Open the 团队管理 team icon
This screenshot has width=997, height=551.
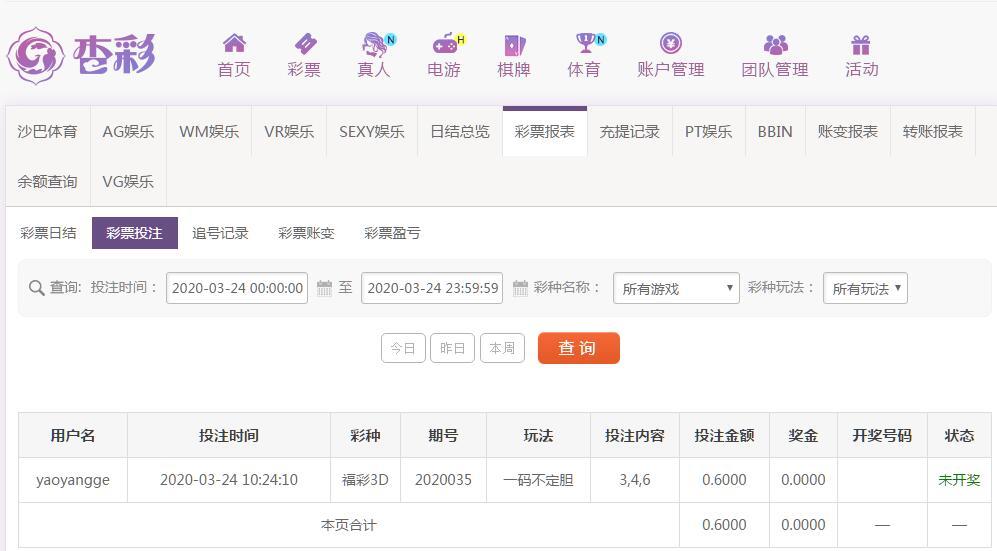[x=775, y=44]
